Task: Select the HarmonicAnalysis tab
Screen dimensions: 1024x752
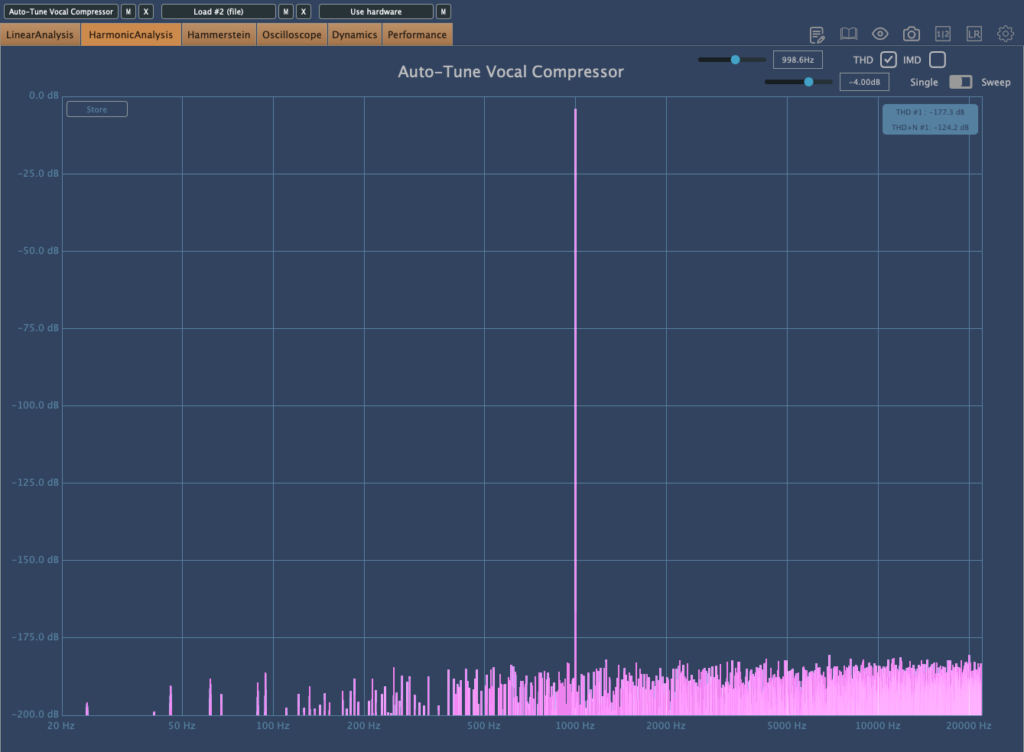Action: pos(131,35)
